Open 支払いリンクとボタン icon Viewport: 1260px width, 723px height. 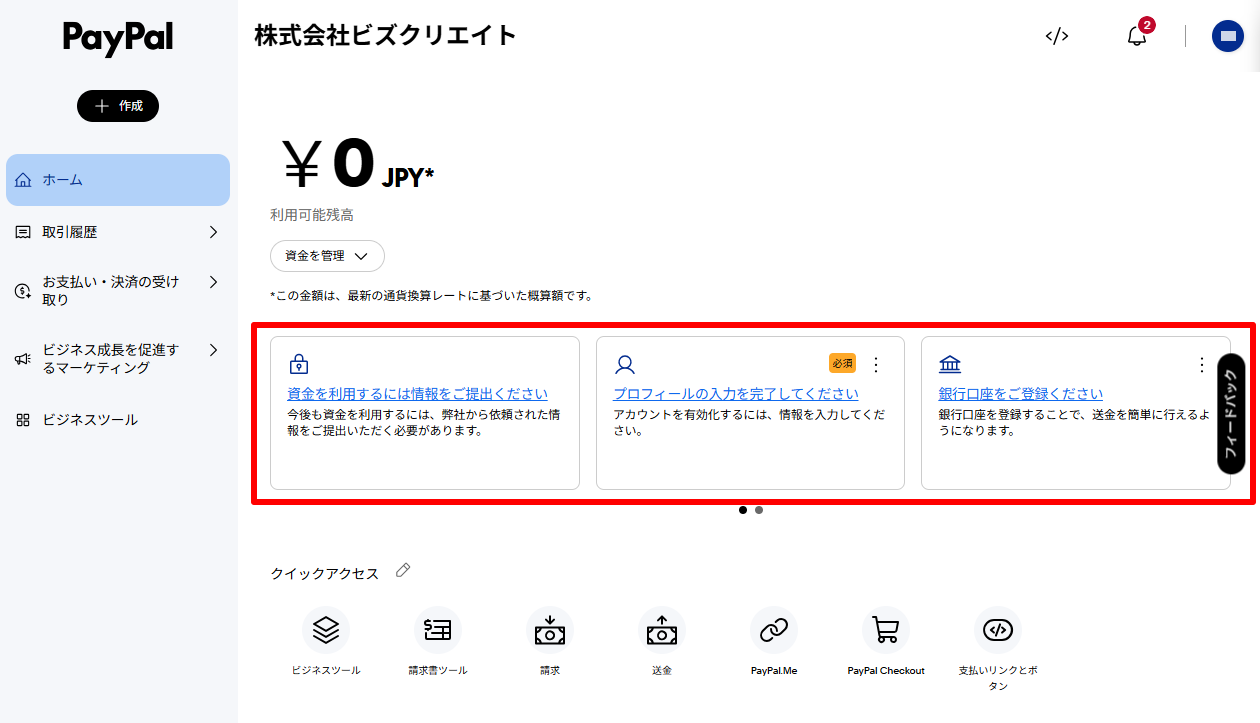click(x=998, y=630)
